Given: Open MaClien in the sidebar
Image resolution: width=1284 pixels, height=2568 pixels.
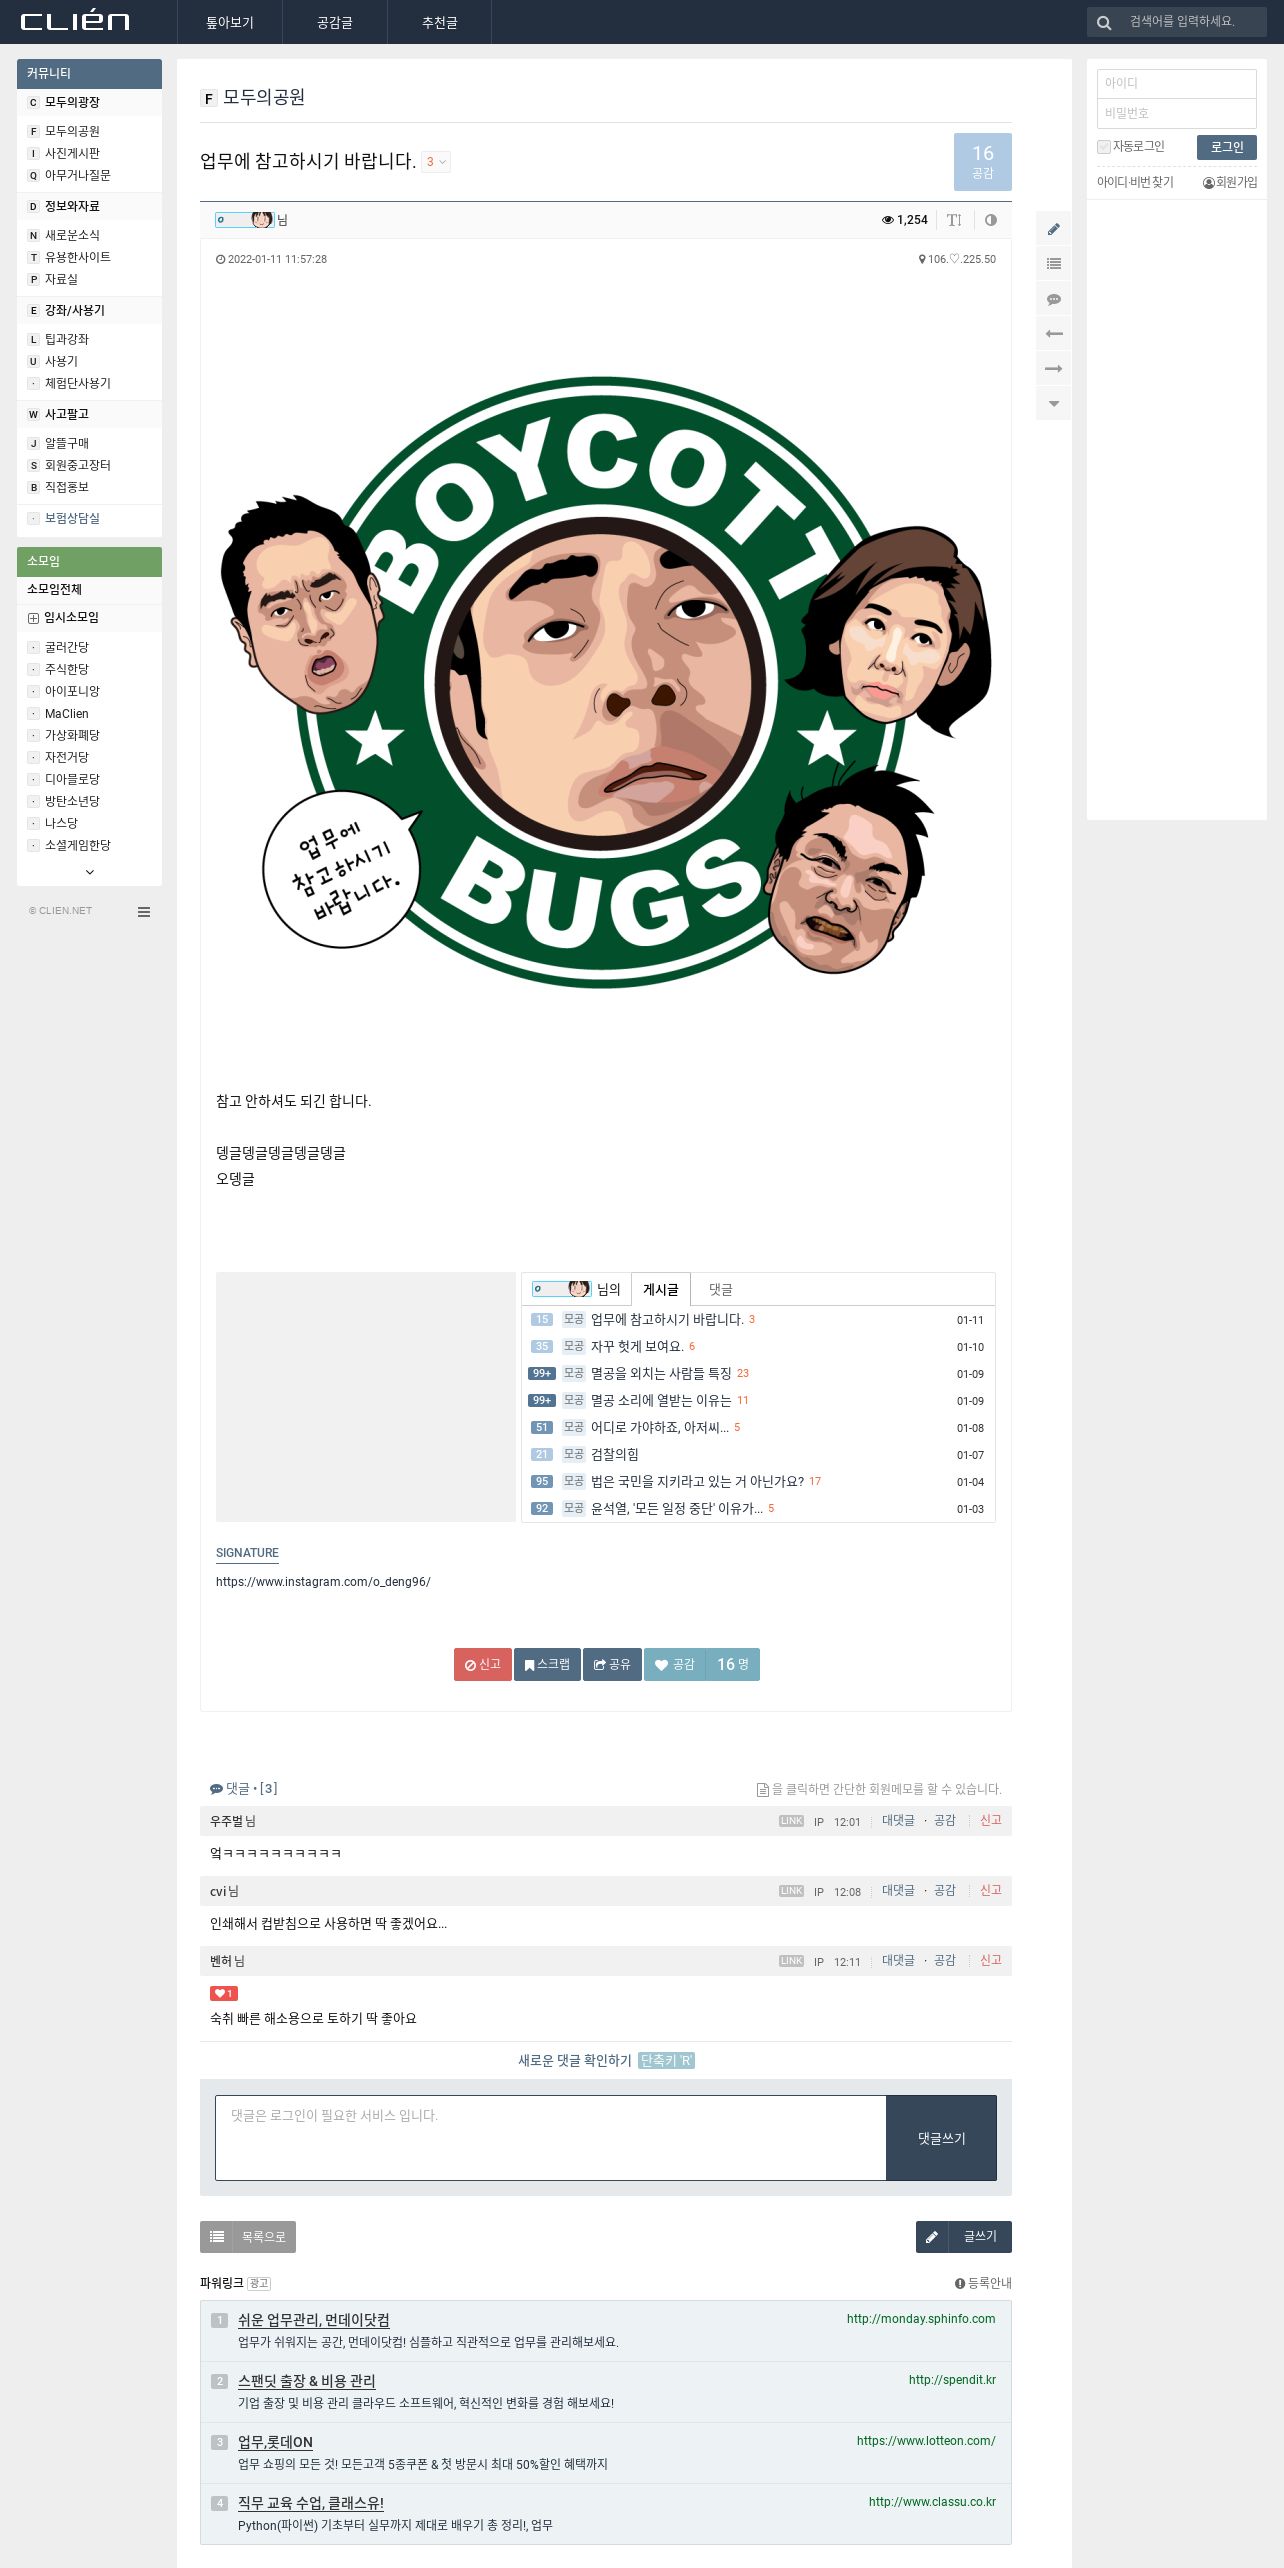Looking at the screenshot, I should point(67,714).
